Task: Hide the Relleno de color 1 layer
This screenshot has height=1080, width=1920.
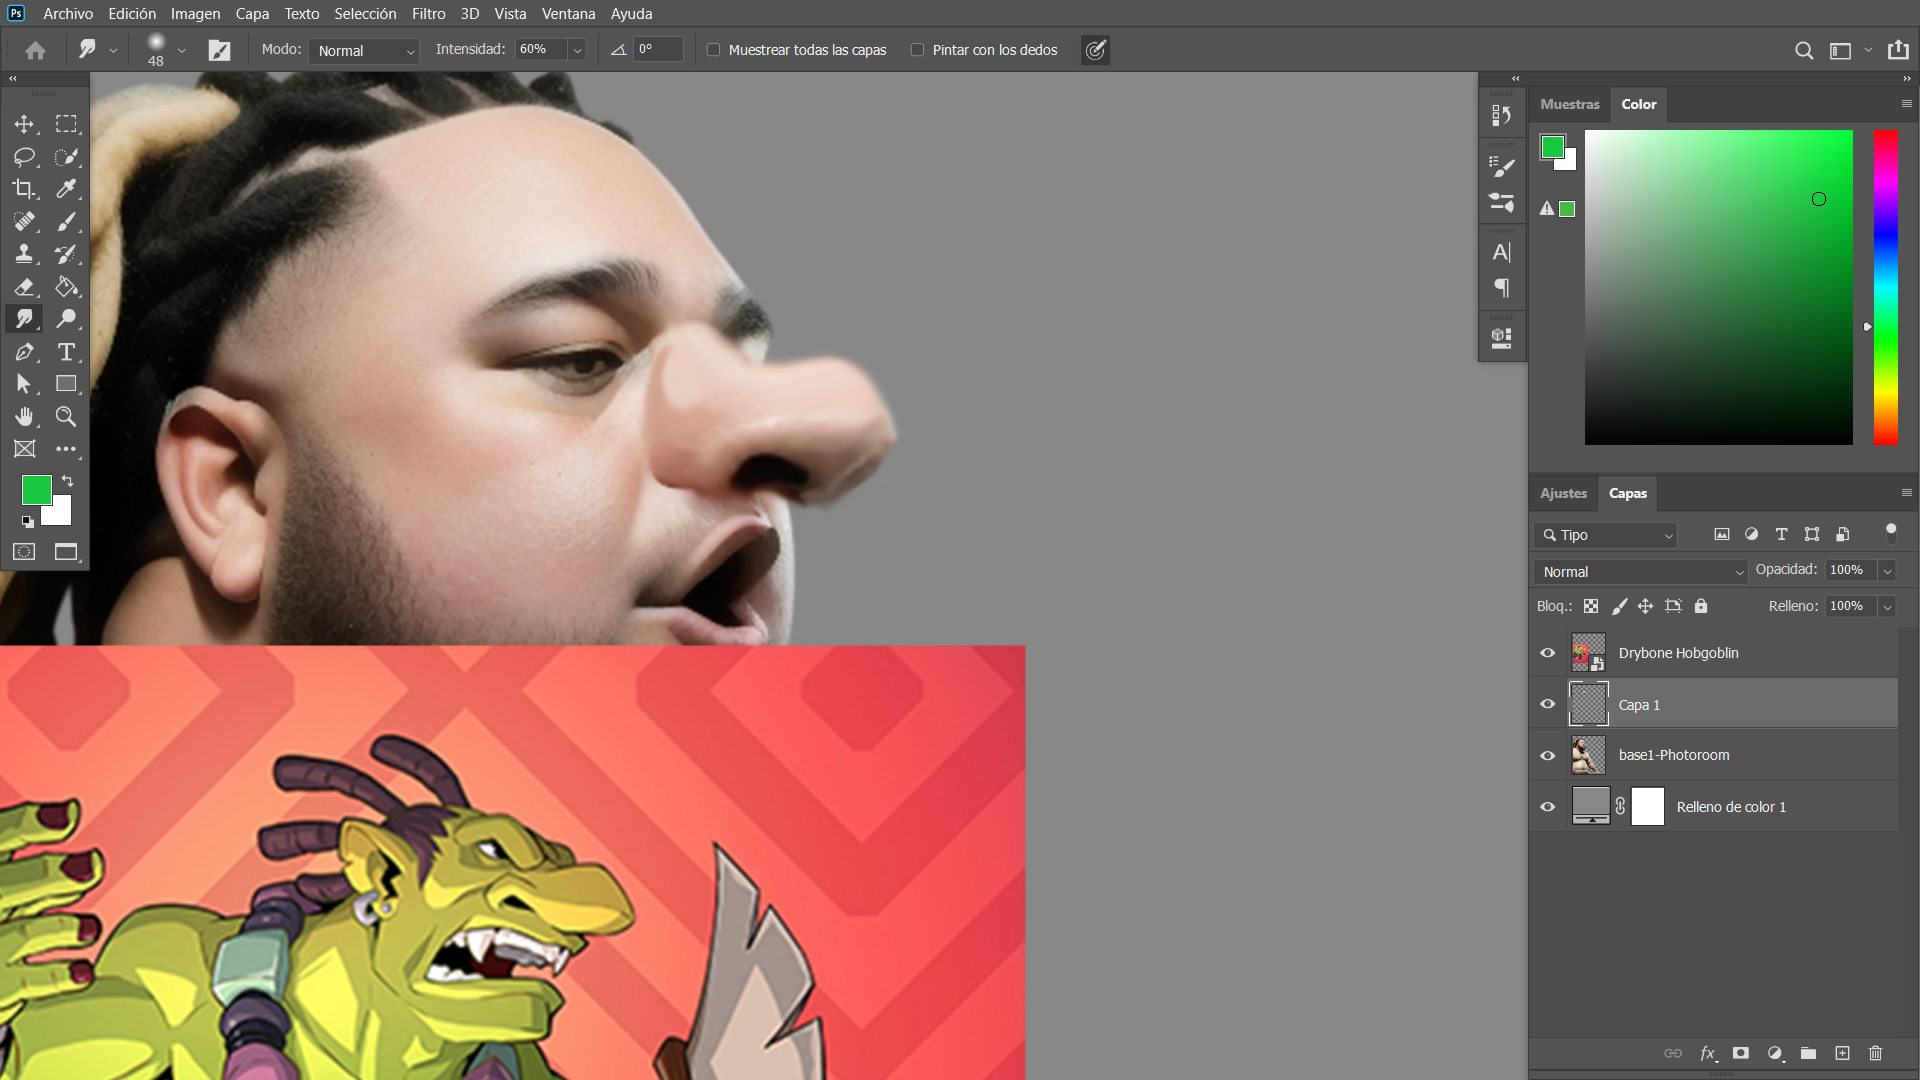Action: pos(1548,807)
